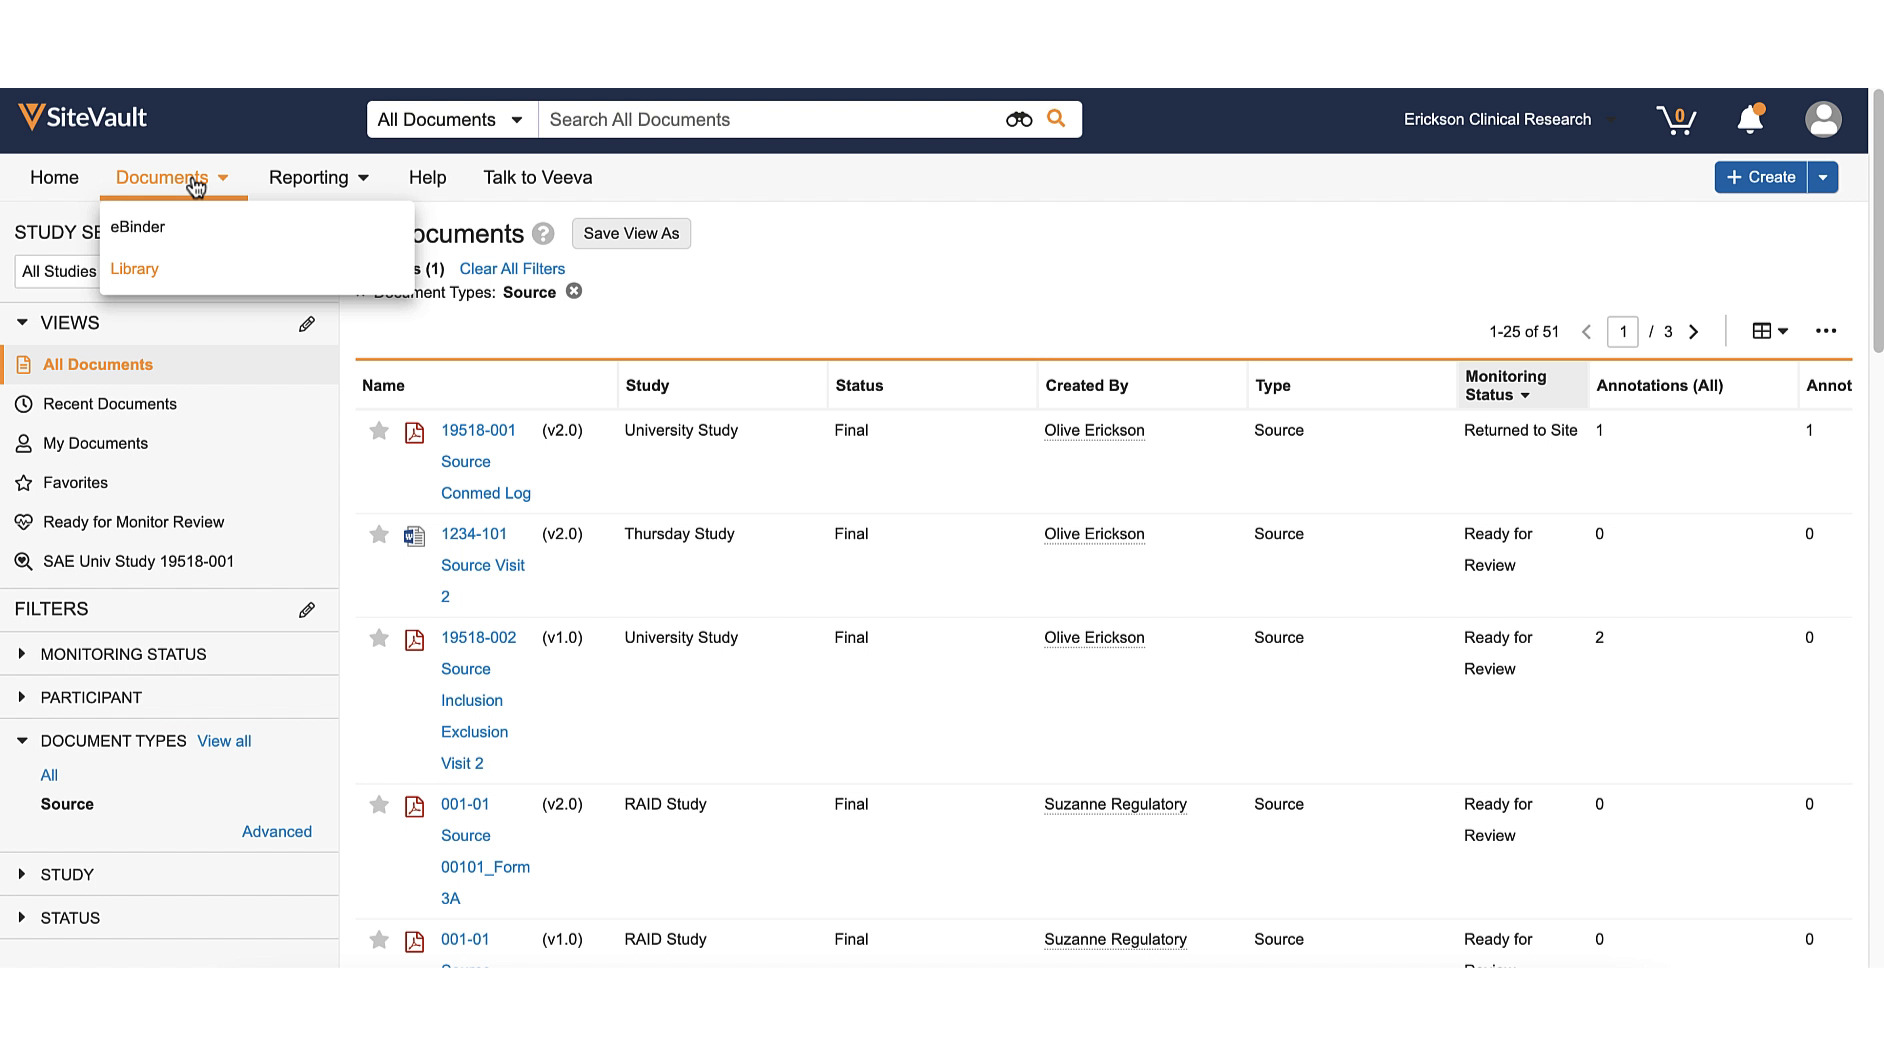Favorite 1234-101 Source Visit 2 star

tap(379, 534)
